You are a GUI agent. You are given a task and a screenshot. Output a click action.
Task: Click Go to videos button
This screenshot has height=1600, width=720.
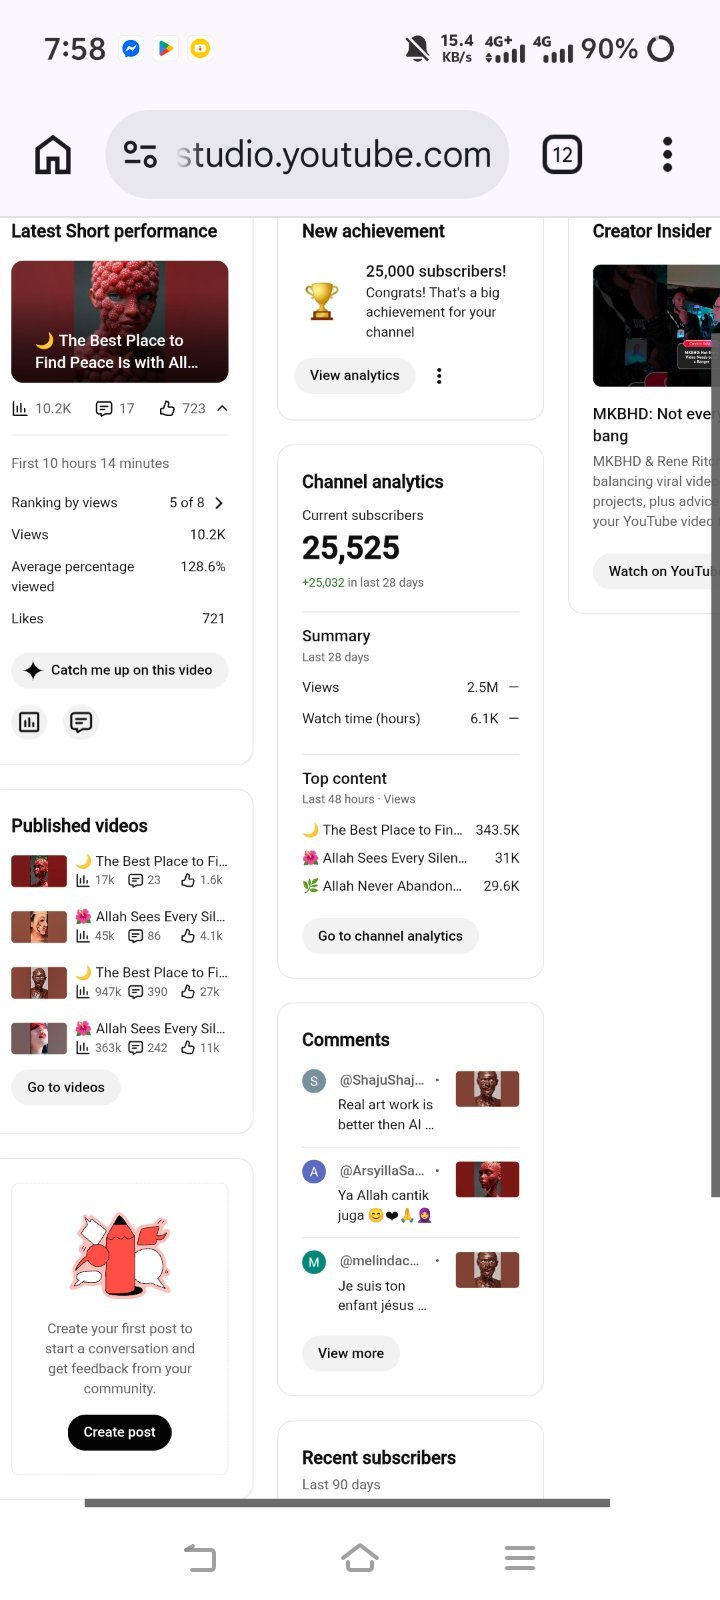coord(66,1087)
